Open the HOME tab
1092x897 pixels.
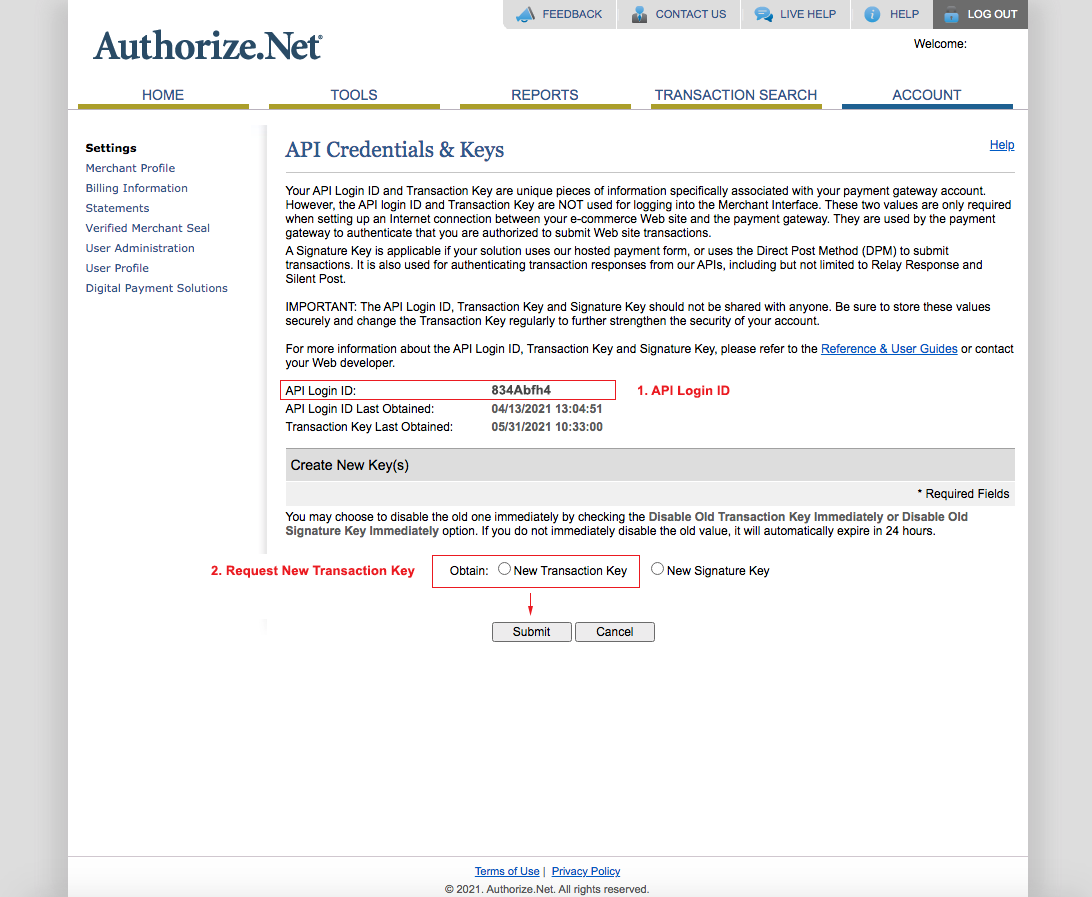pos(163,95)
